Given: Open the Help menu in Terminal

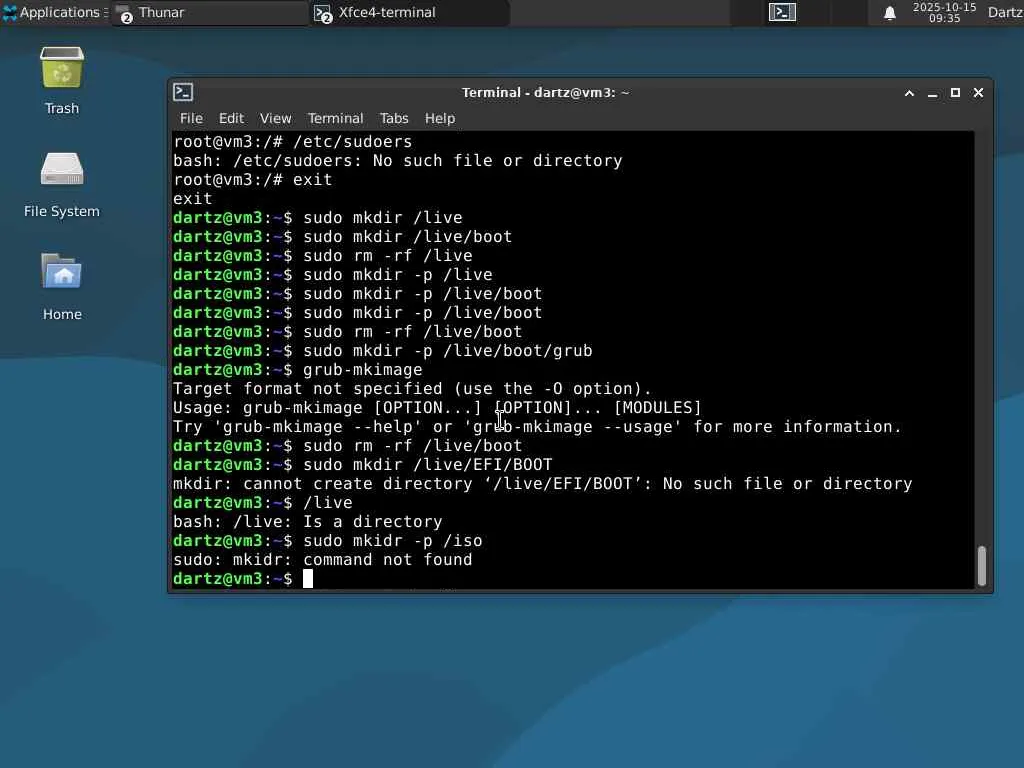Looking at the screenshot, I should click(x=440, y=118).
